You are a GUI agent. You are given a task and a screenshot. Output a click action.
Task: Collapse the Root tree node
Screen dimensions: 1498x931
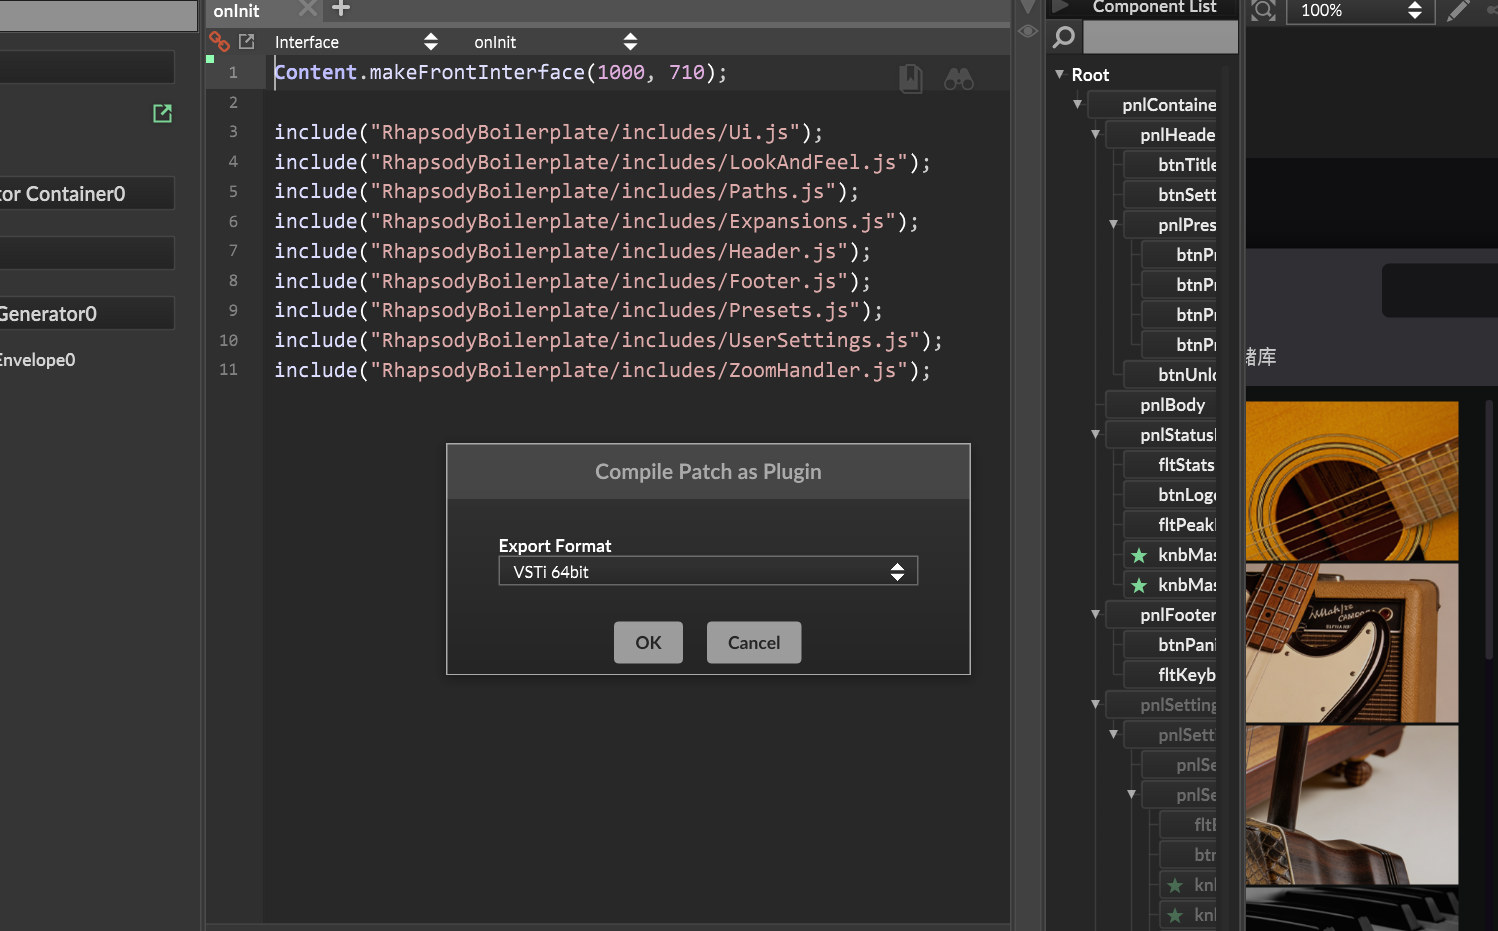(1059, 75)
